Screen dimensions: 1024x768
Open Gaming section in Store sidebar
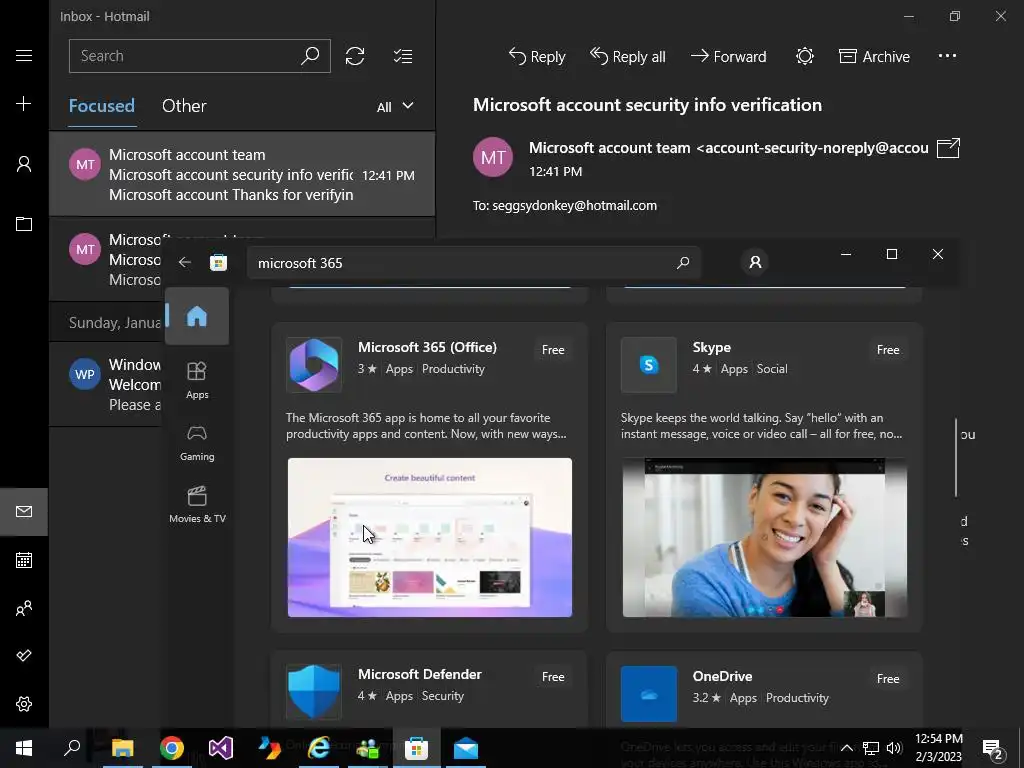pos(197,443)
